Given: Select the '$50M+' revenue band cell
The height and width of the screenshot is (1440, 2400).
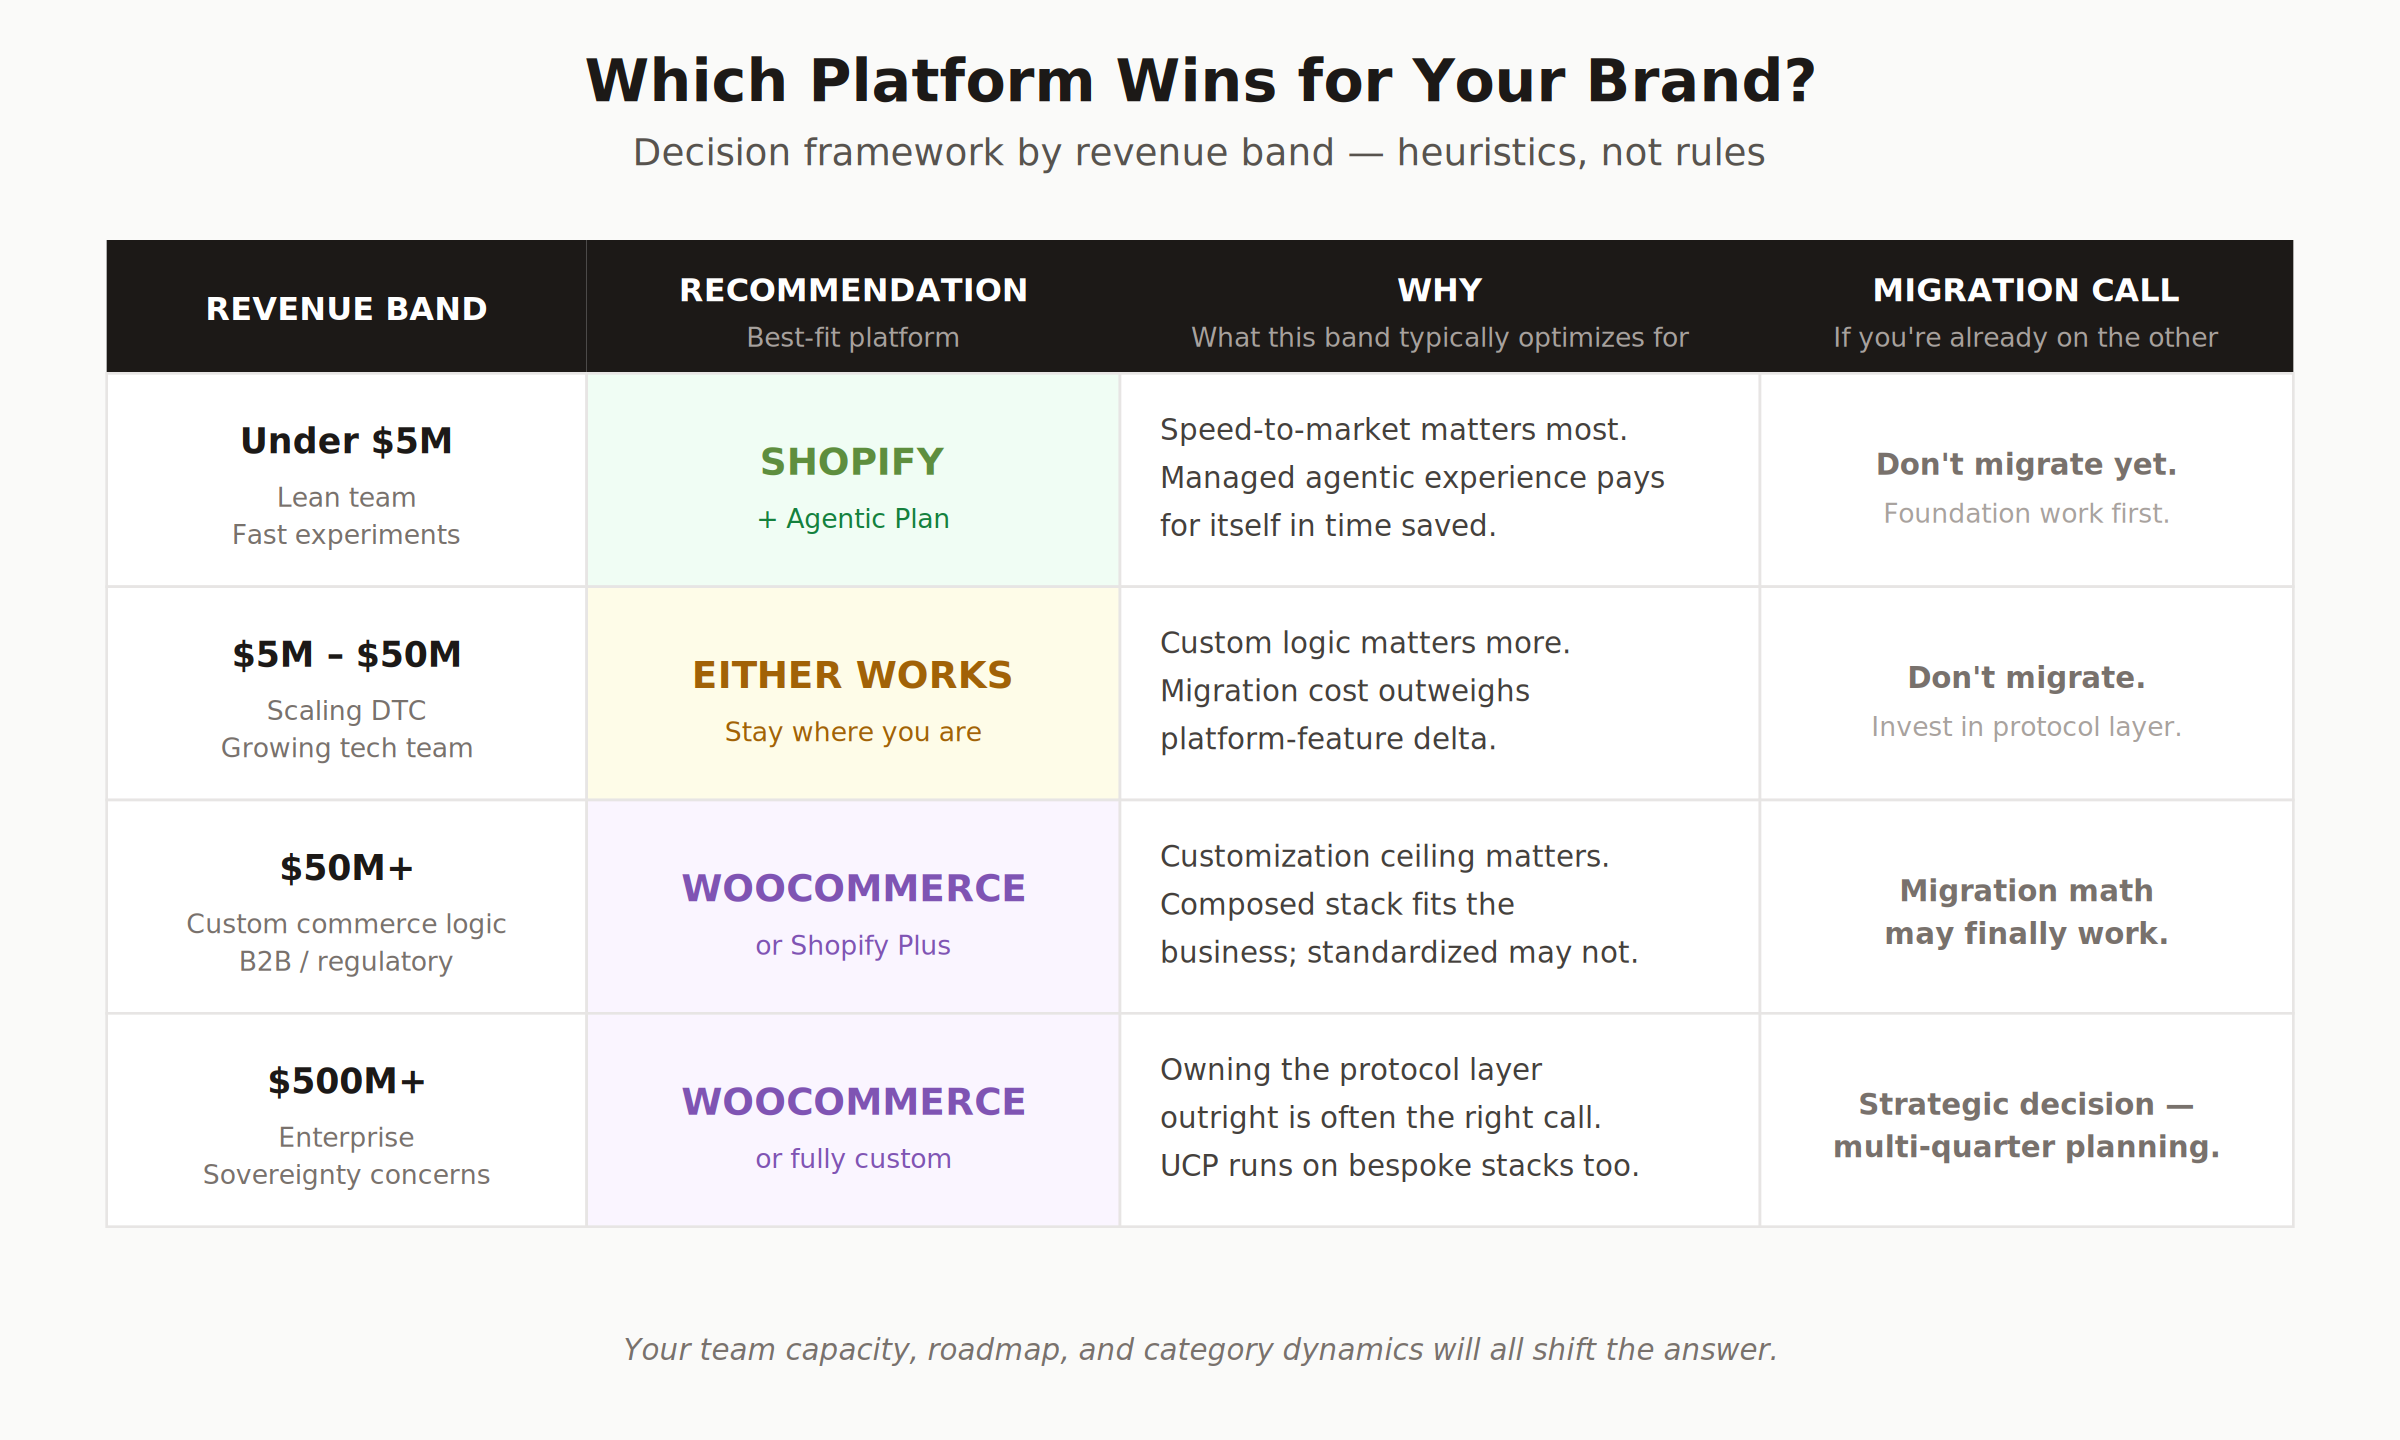Looking at the screenshot, I should [x=347, y=907].
